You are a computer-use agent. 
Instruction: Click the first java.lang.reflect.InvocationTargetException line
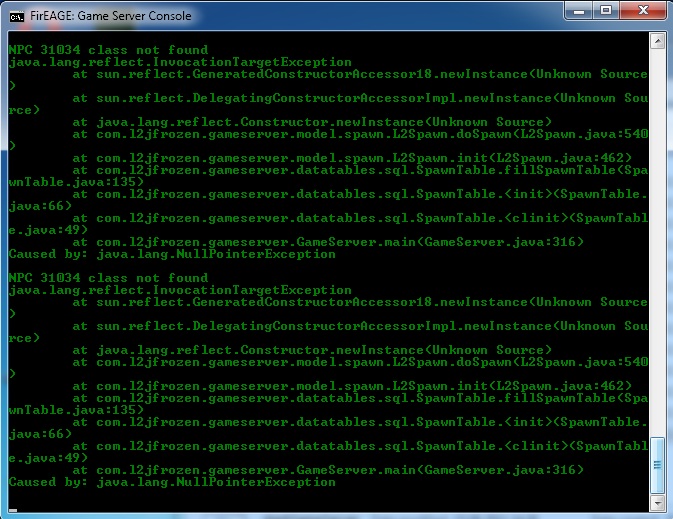point(180,62)
